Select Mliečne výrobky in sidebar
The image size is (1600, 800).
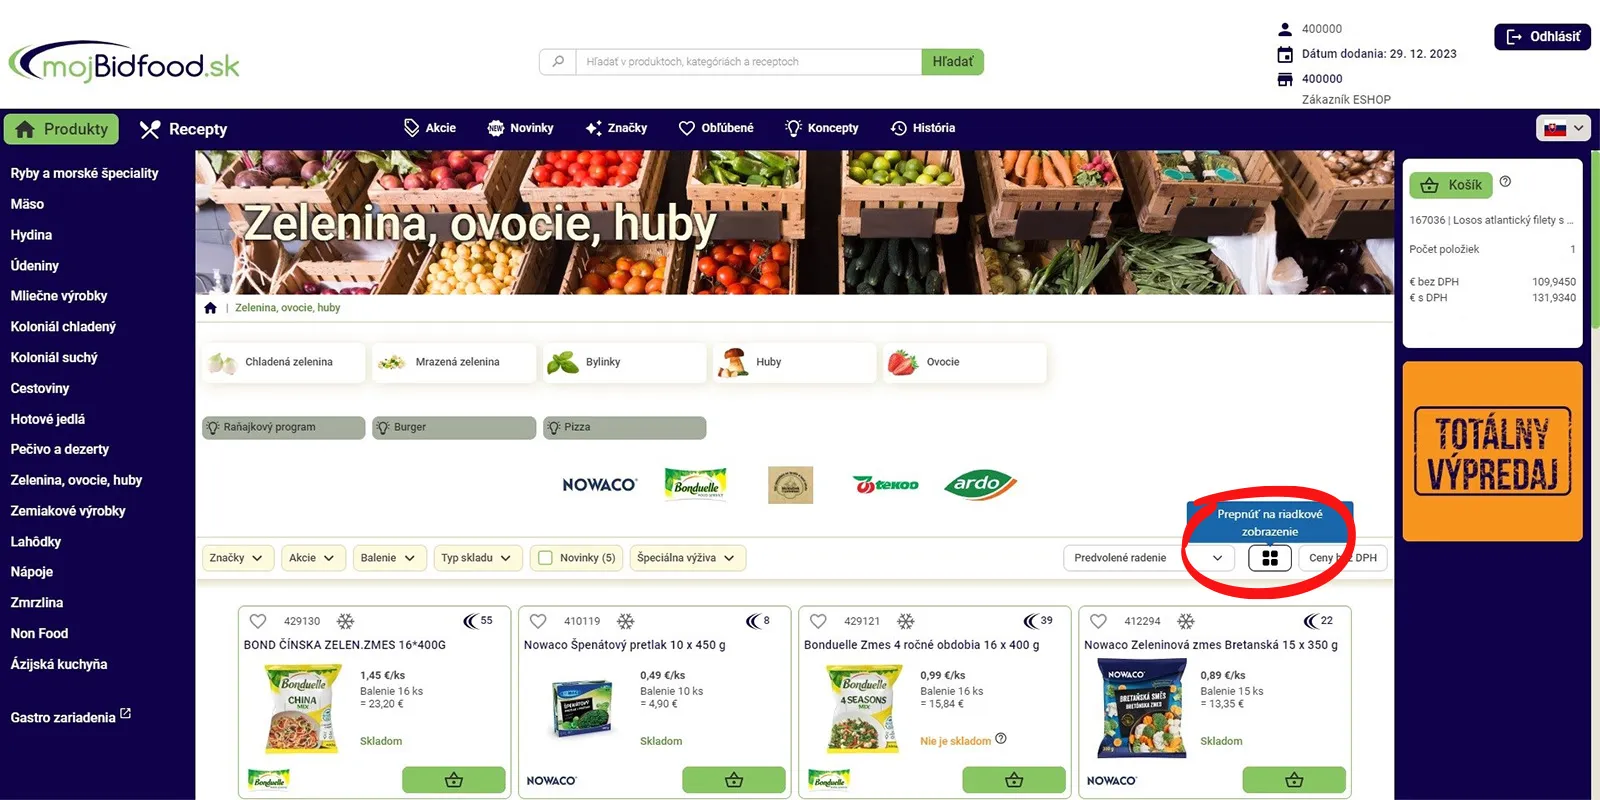point(59,296)
